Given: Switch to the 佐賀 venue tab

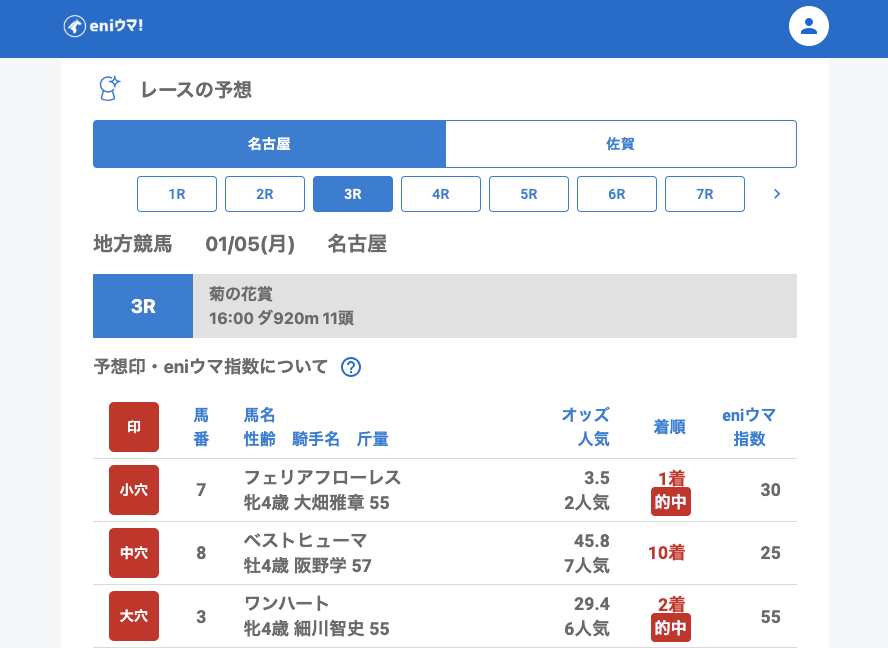Looking at the screenshot, I should [620, 144].
